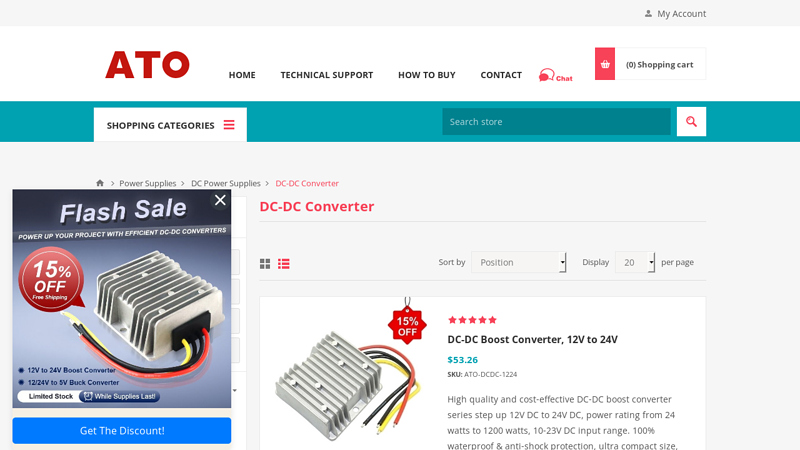Image resolution: width=800 pixels, height=450 pixels.
Task: Open the How To Buy menu item
Action: tap(427, 75)
